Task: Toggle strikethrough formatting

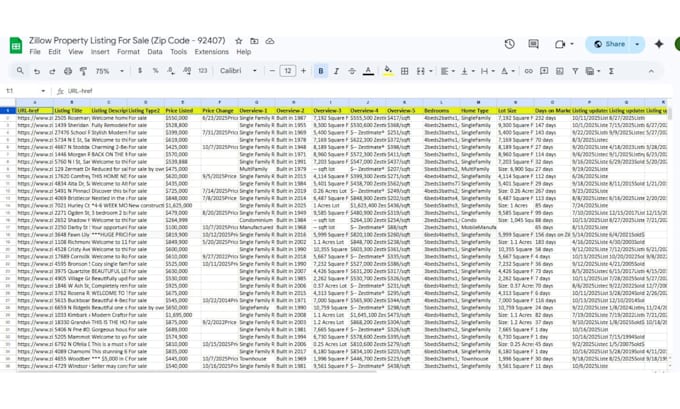Action: click(352, 71)
